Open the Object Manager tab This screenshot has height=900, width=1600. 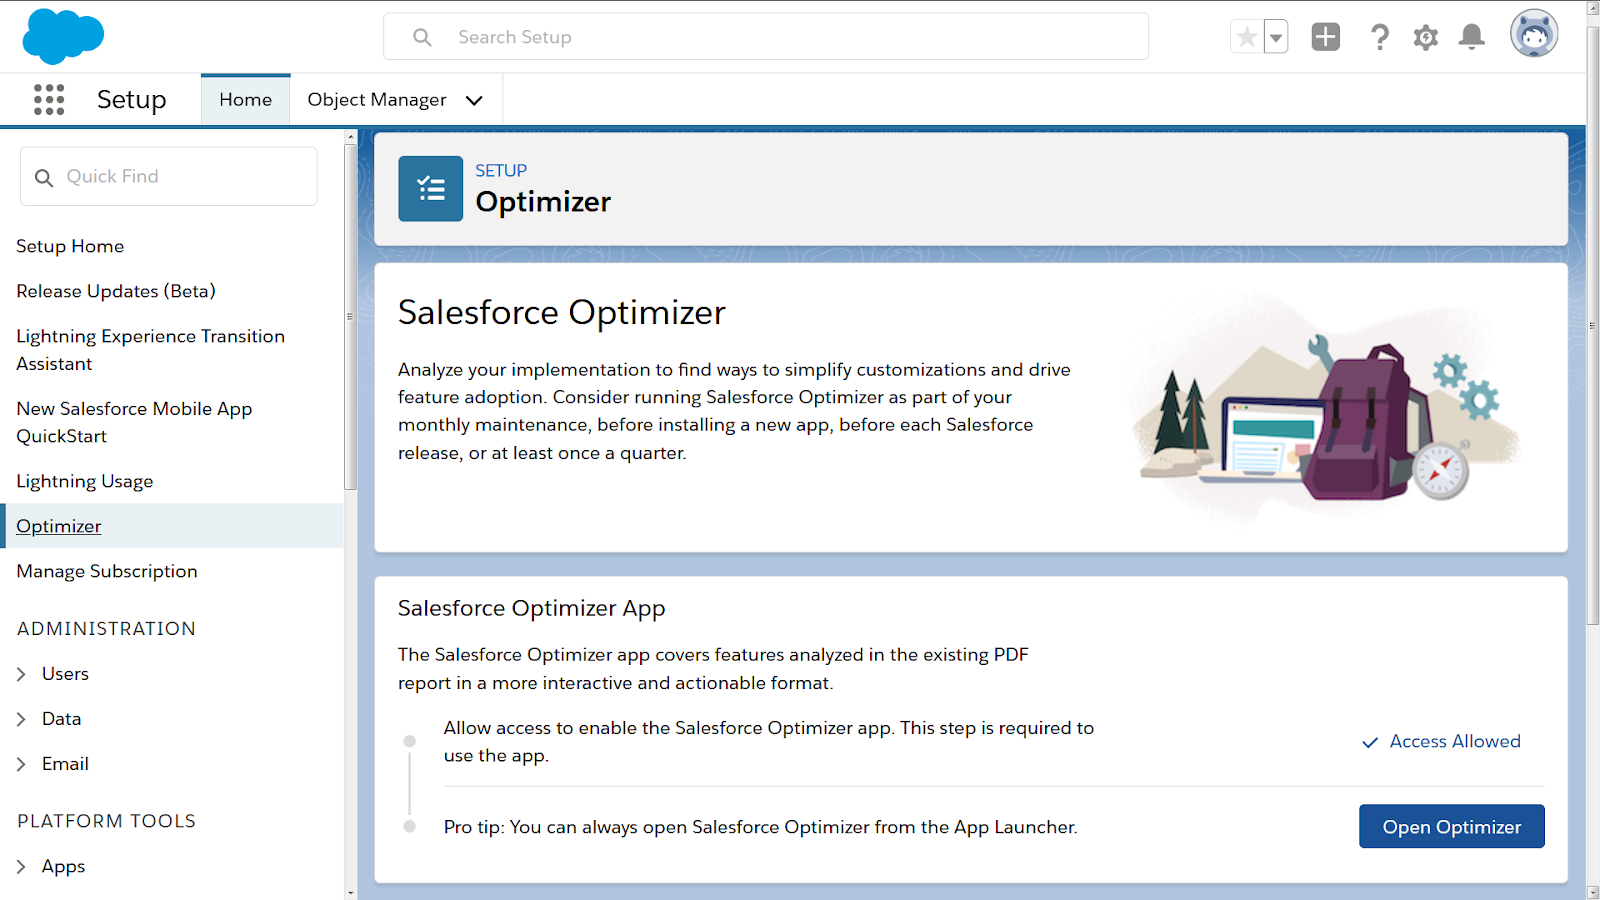(377, 100)
